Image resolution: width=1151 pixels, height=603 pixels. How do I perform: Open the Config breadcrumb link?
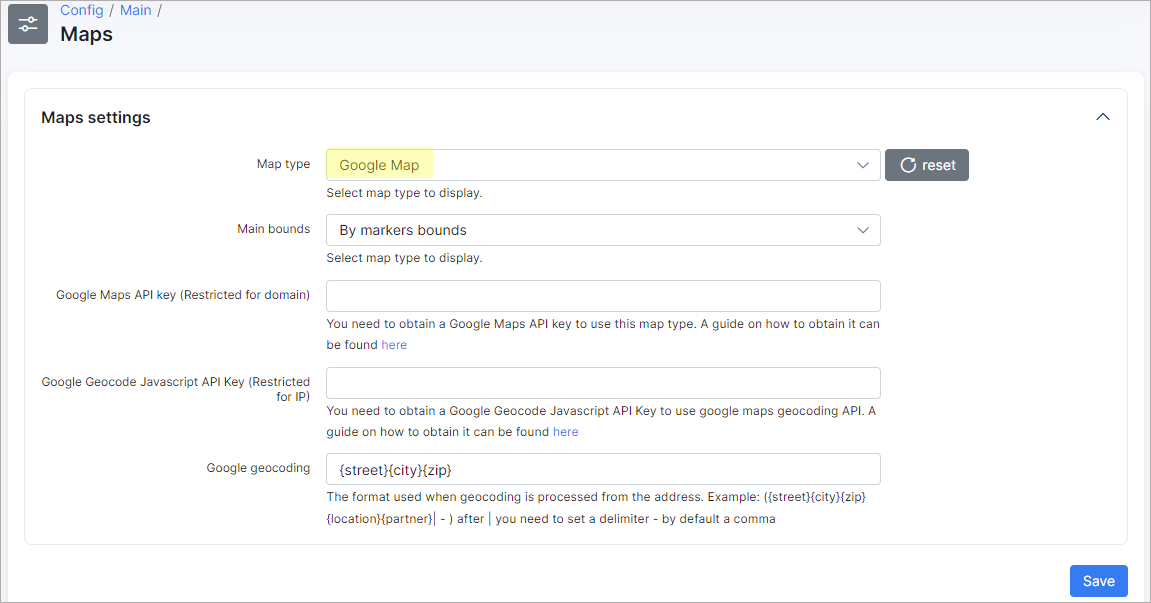81,10
